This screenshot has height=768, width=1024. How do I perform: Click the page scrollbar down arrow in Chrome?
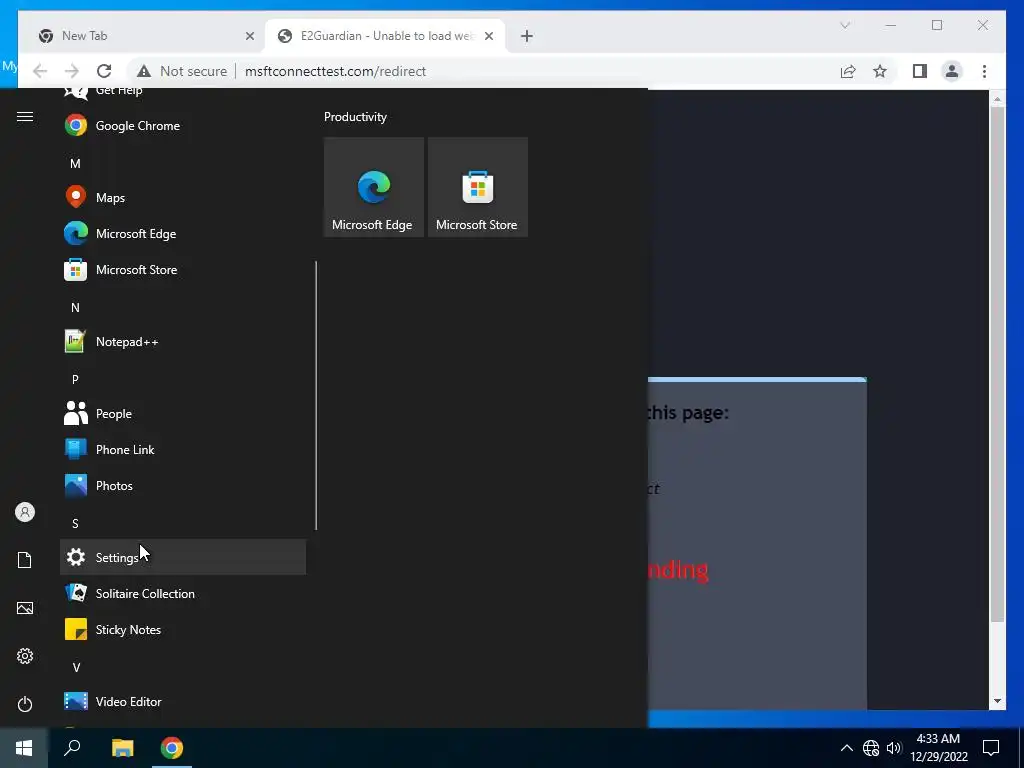[x=997, y=701]
